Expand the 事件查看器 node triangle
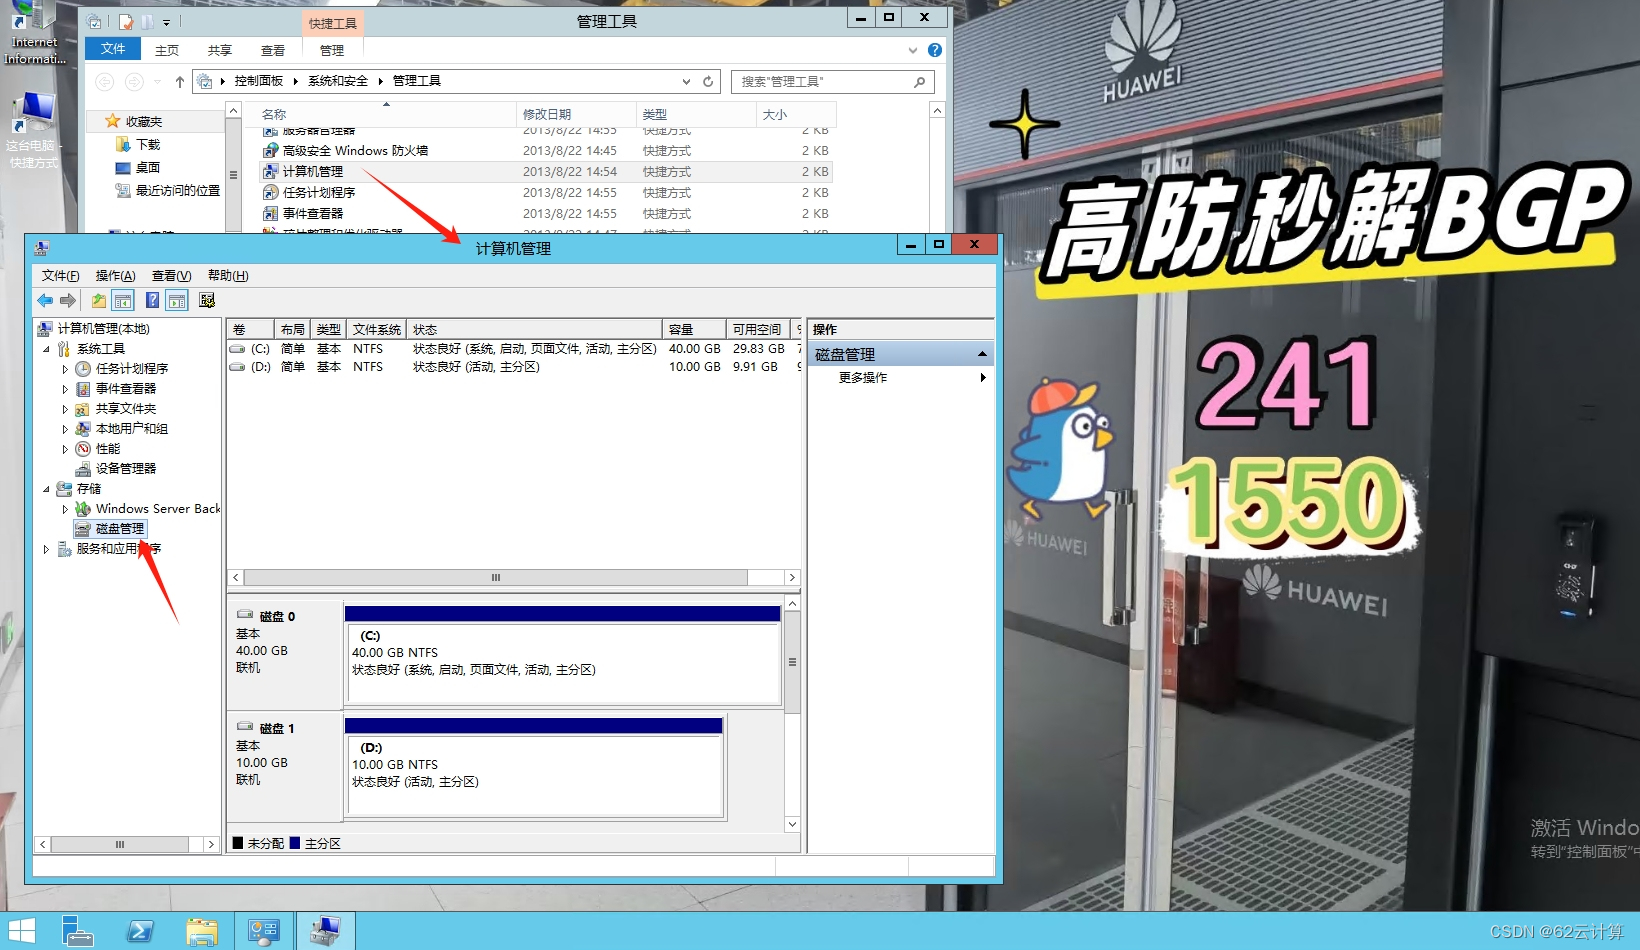The image size is (1640, 950). coord(65,389)
